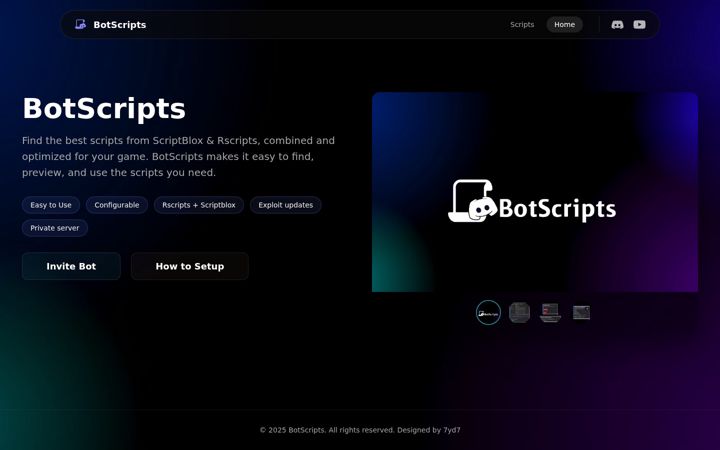The height and width of the screenshot is (450, 720).
Task: Open the How to Setup guide
Action: [x=190, y=266]
